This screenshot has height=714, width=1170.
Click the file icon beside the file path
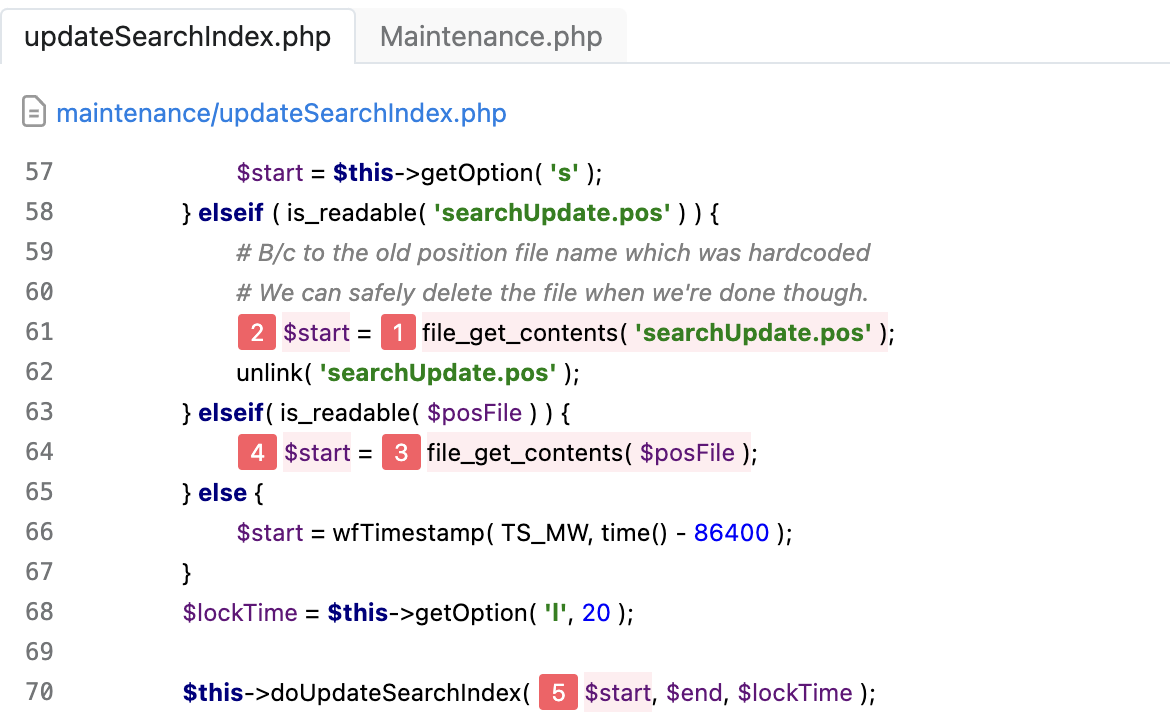(x=34, y=113)
